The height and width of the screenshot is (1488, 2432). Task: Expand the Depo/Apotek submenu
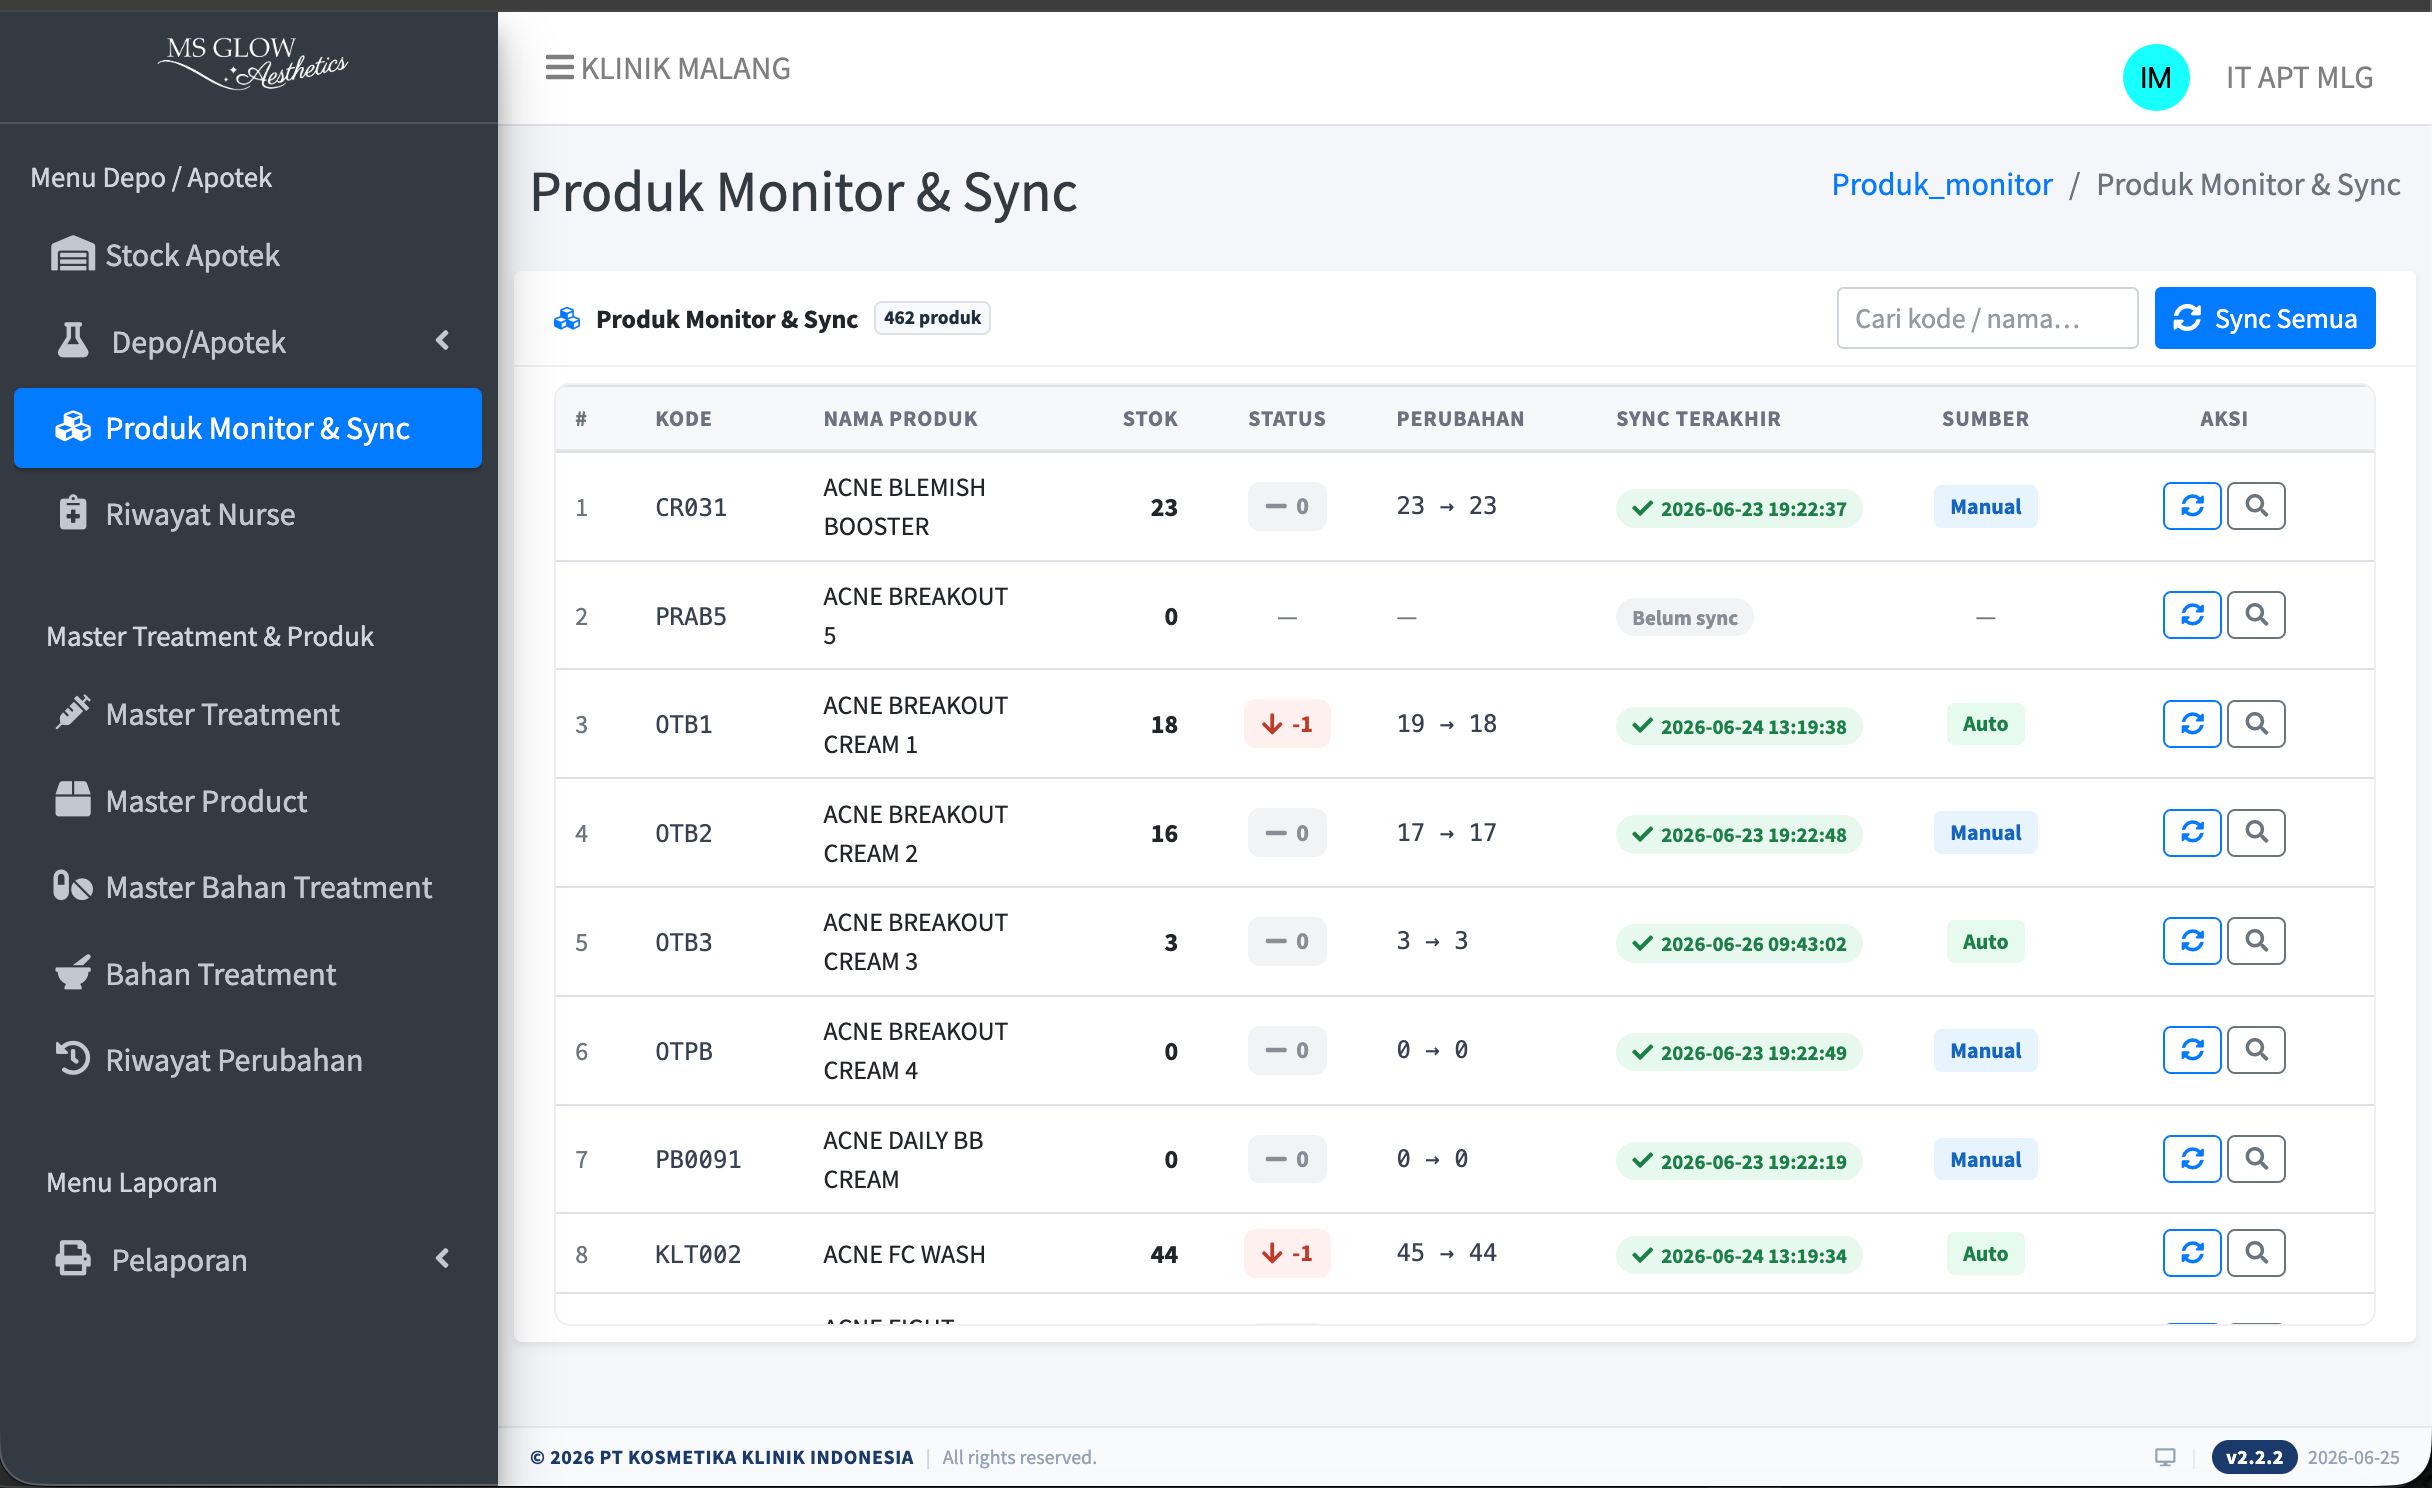248,342
